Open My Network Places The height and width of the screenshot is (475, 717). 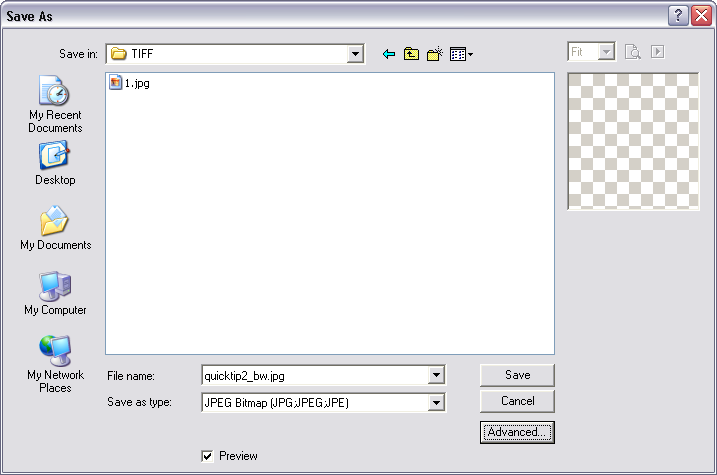[55, 364]
